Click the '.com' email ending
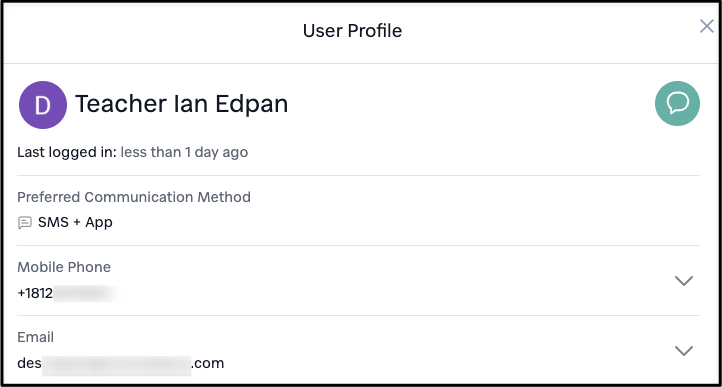 (x=208, y=364)
